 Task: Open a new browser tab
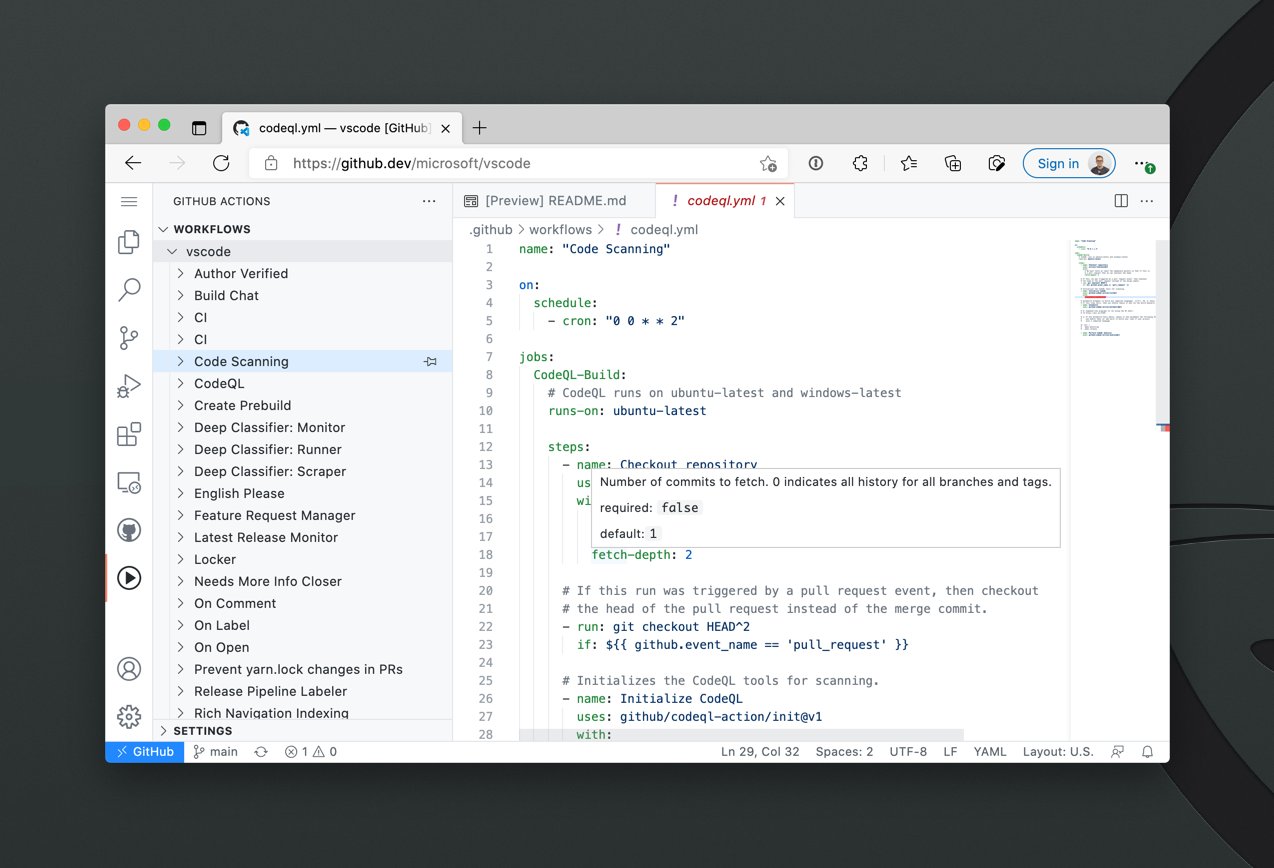[480, 128]
